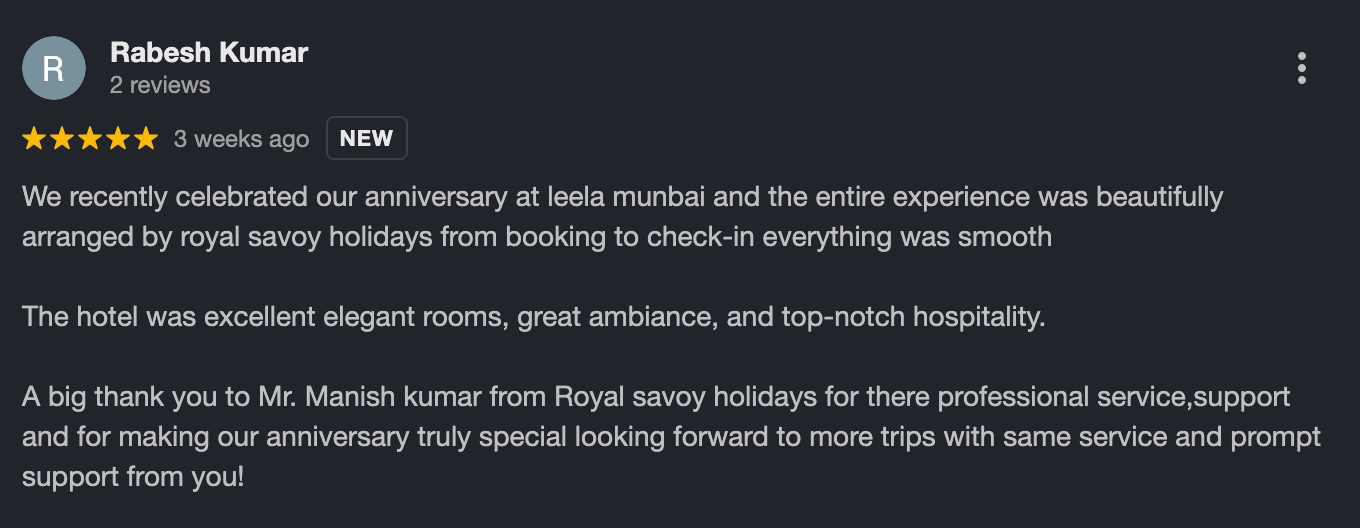The image size is (1360, 528).
Task: Click the '2 reviews' label
Action: [x=160, y=85]
